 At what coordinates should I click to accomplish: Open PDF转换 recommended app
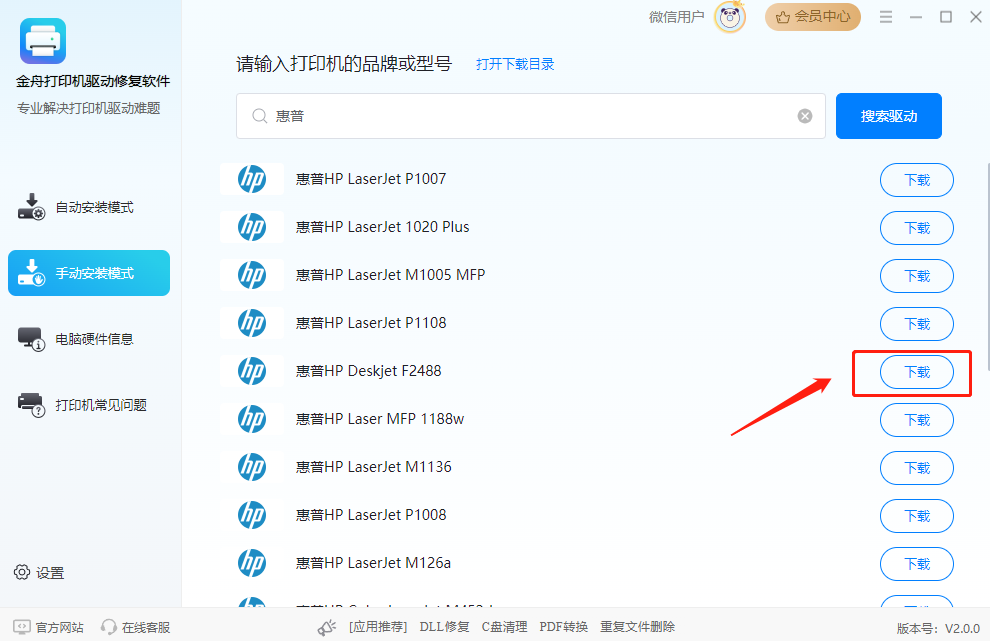563,627
